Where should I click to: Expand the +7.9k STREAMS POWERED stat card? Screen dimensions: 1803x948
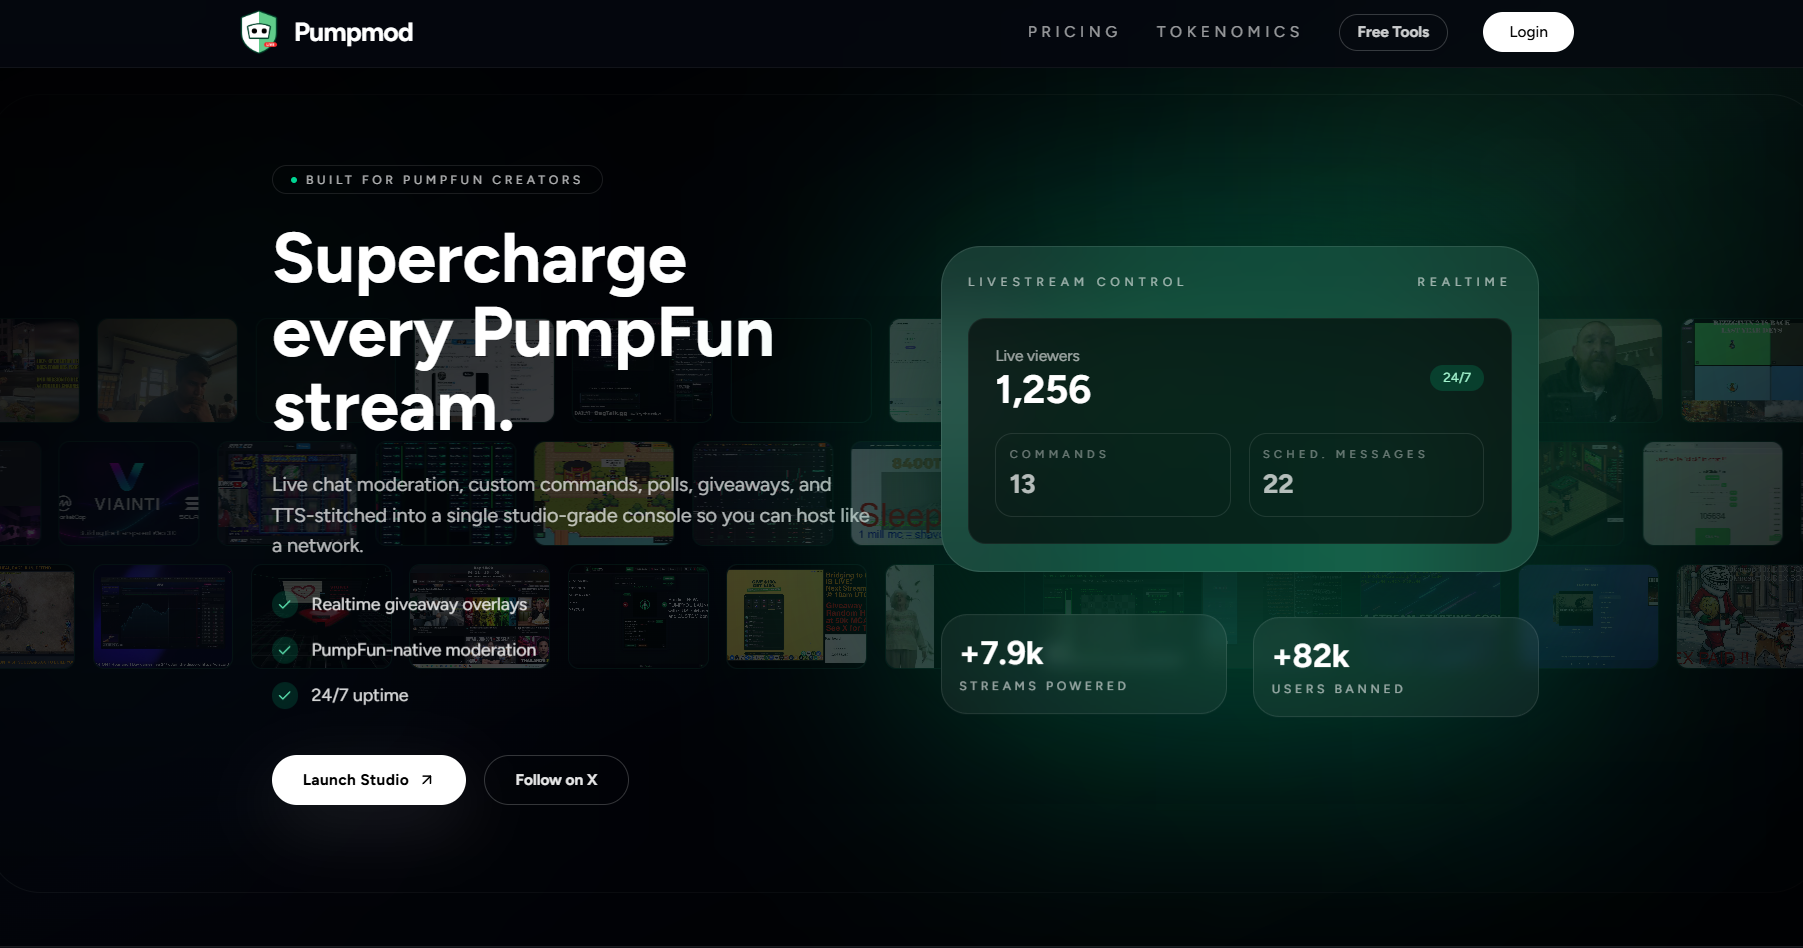tap(1083, 664)
